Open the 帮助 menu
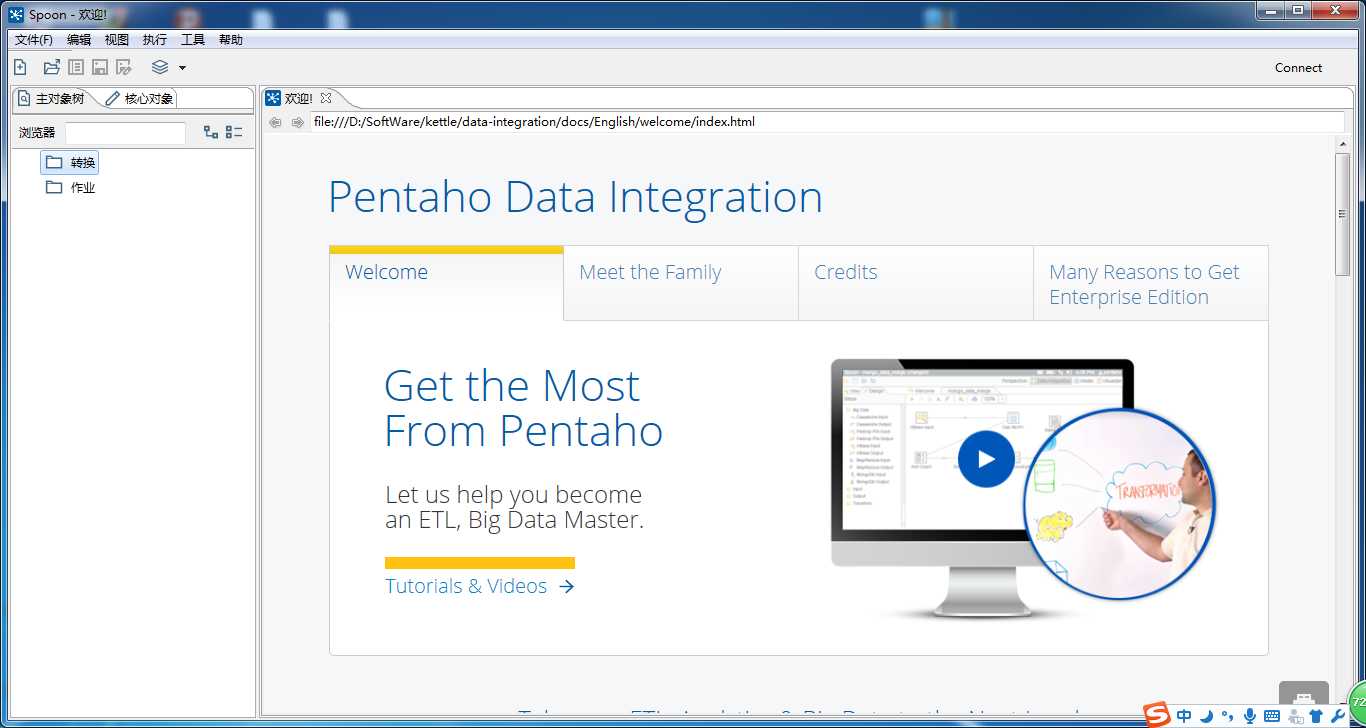Image resolution: width=1366 pixels, height=728 pixels. pyautogui.click(x=231, y=40)
